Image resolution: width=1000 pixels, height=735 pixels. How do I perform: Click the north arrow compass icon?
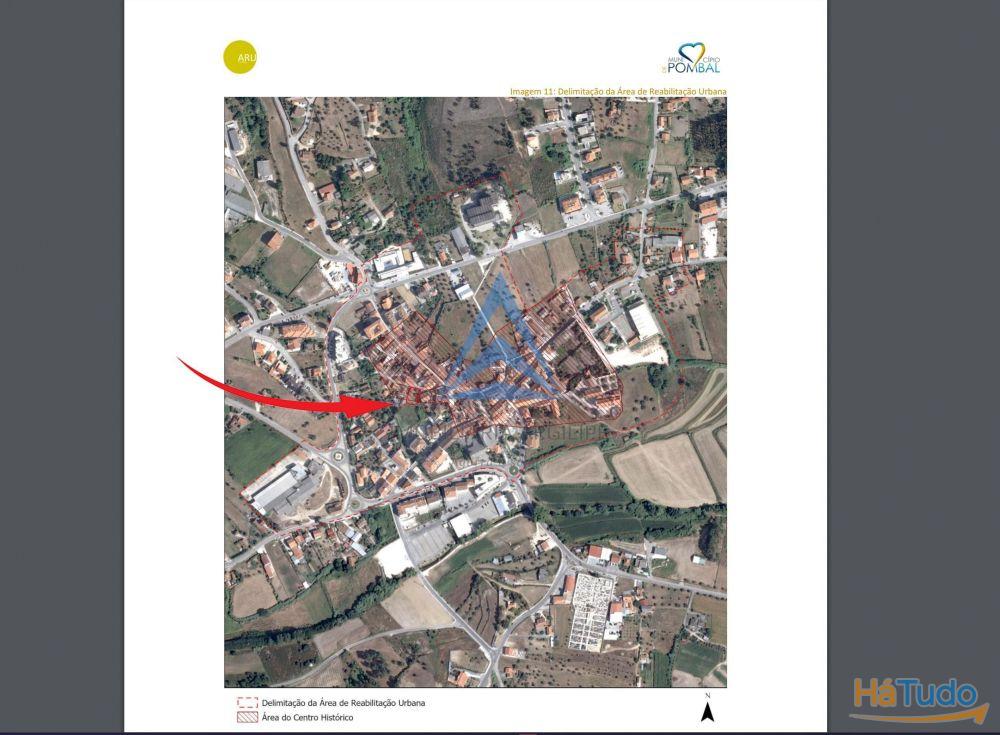tap(707, 708)
